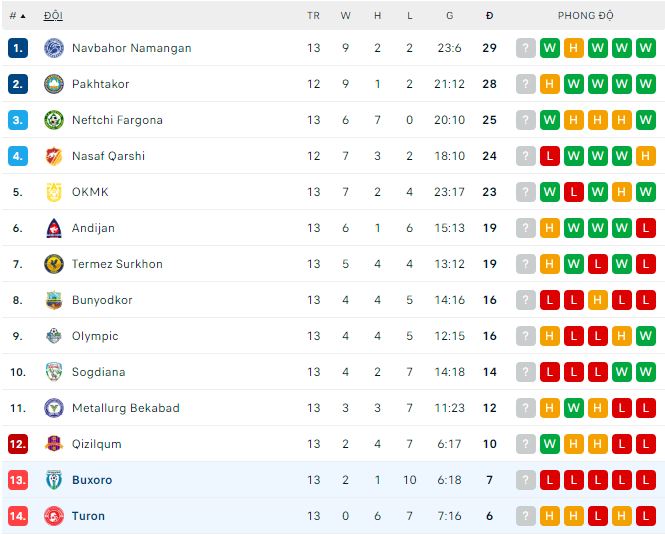
Task: Sort table by ĐỘI column header
Action: click(52, 16)
